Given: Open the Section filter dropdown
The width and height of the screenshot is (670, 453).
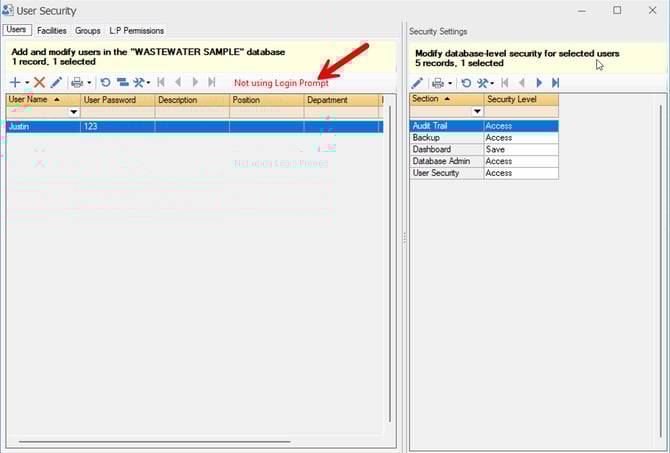Looking at the screenshot, I should tap(477, 112).
